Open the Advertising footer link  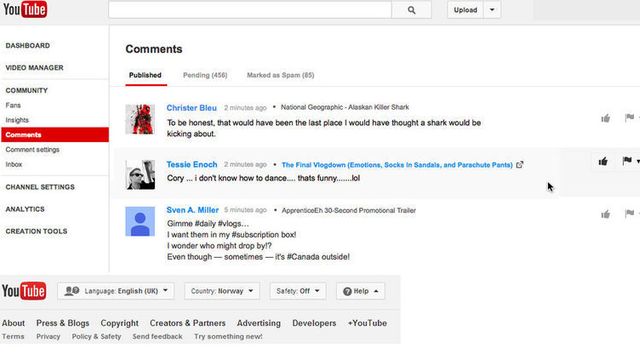259,323
